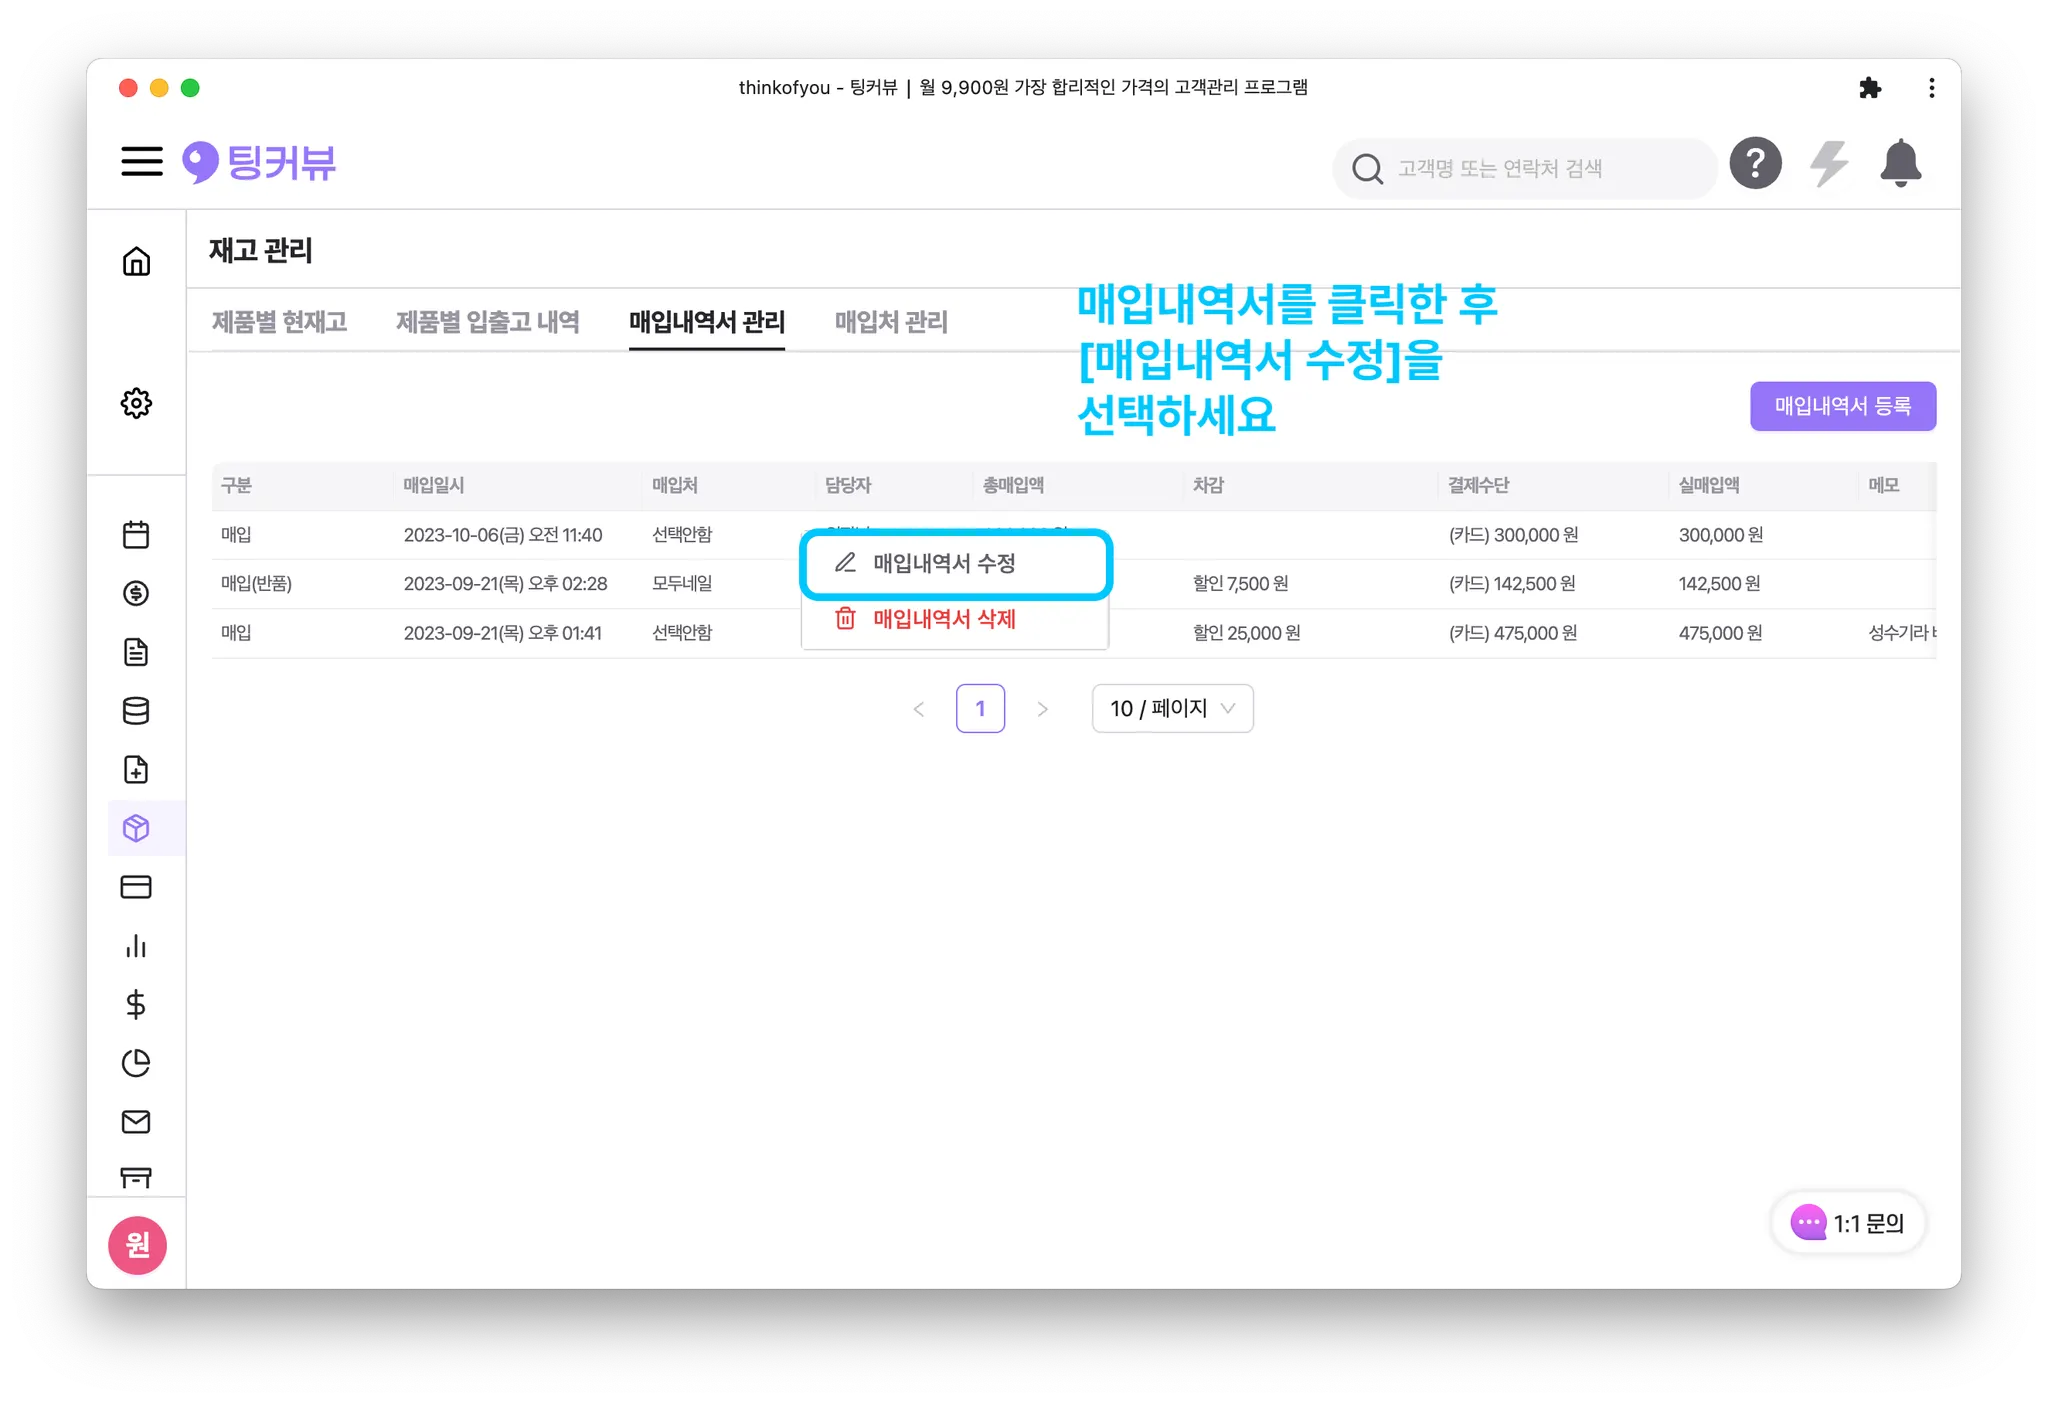Click the lightning bolt icon

pyautogui.click(x=1828, y=164)
